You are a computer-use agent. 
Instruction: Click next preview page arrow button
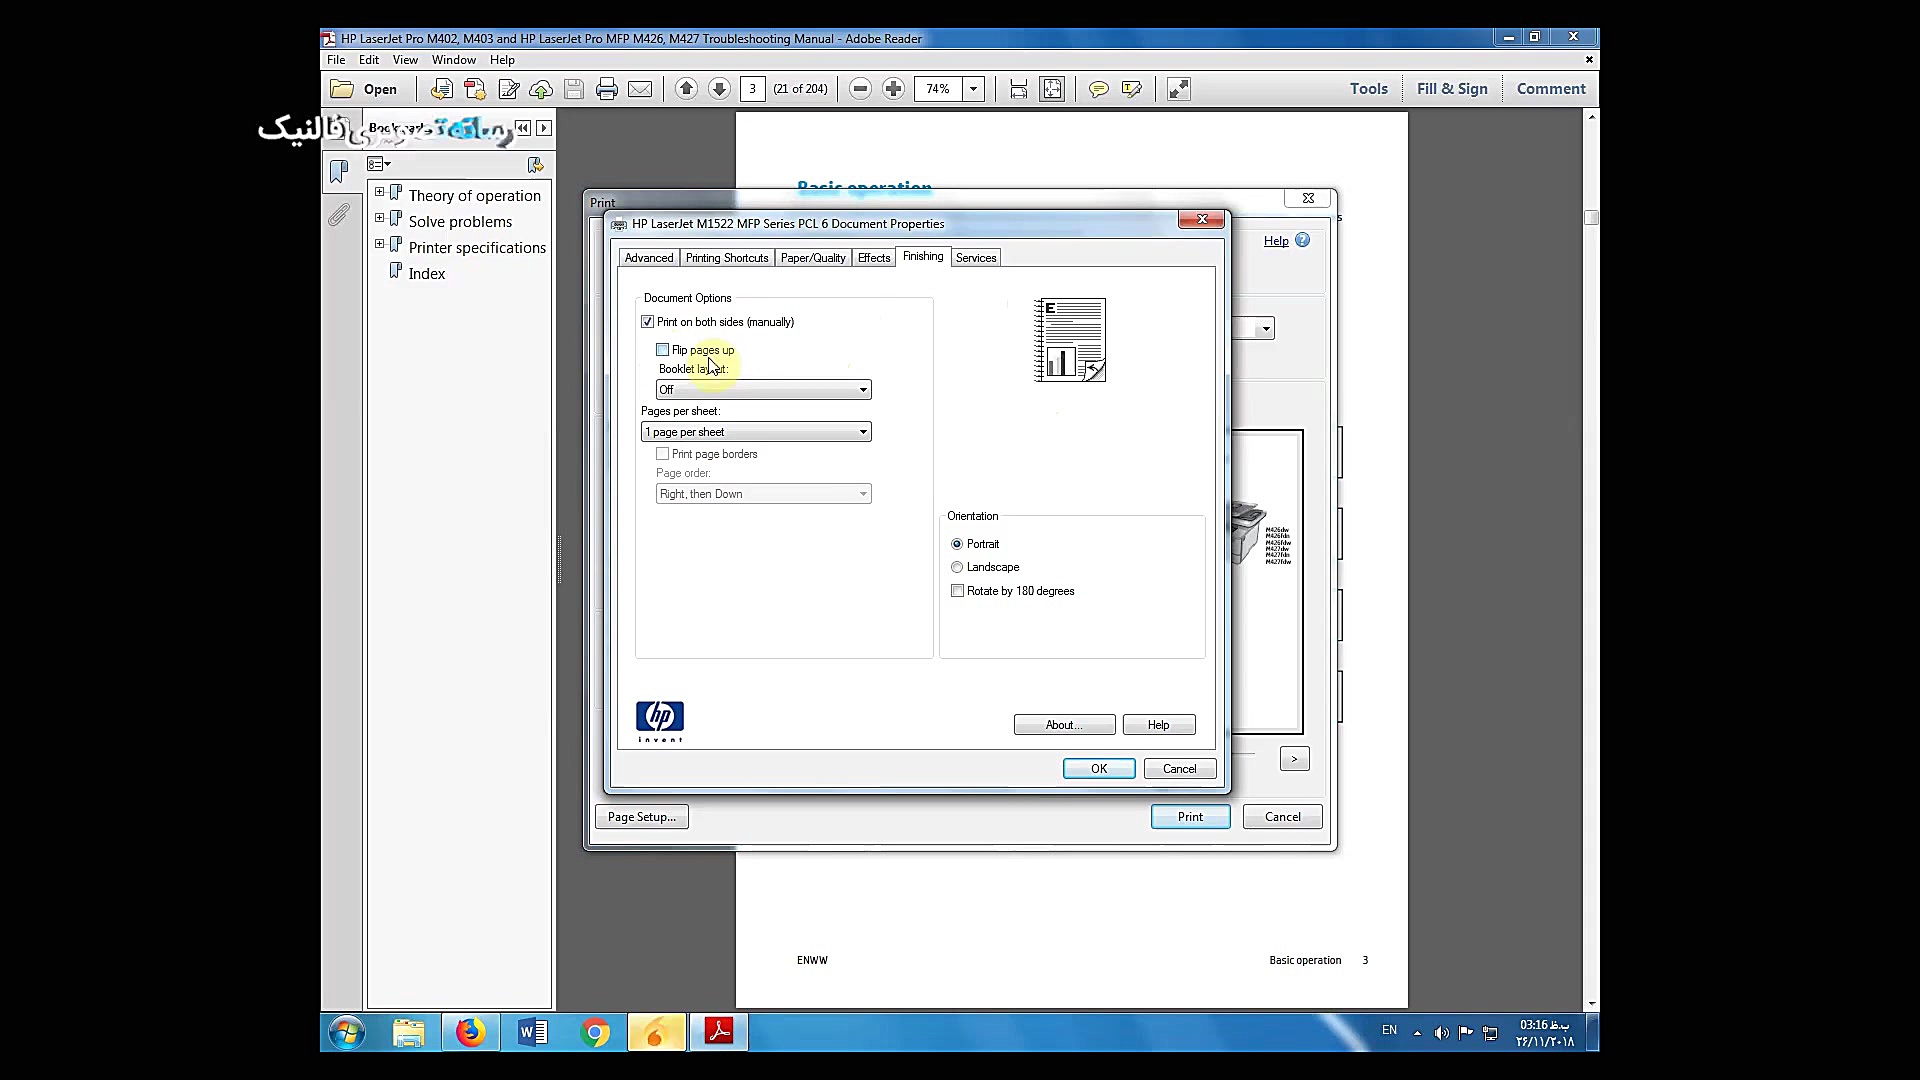pos(1294,759)
